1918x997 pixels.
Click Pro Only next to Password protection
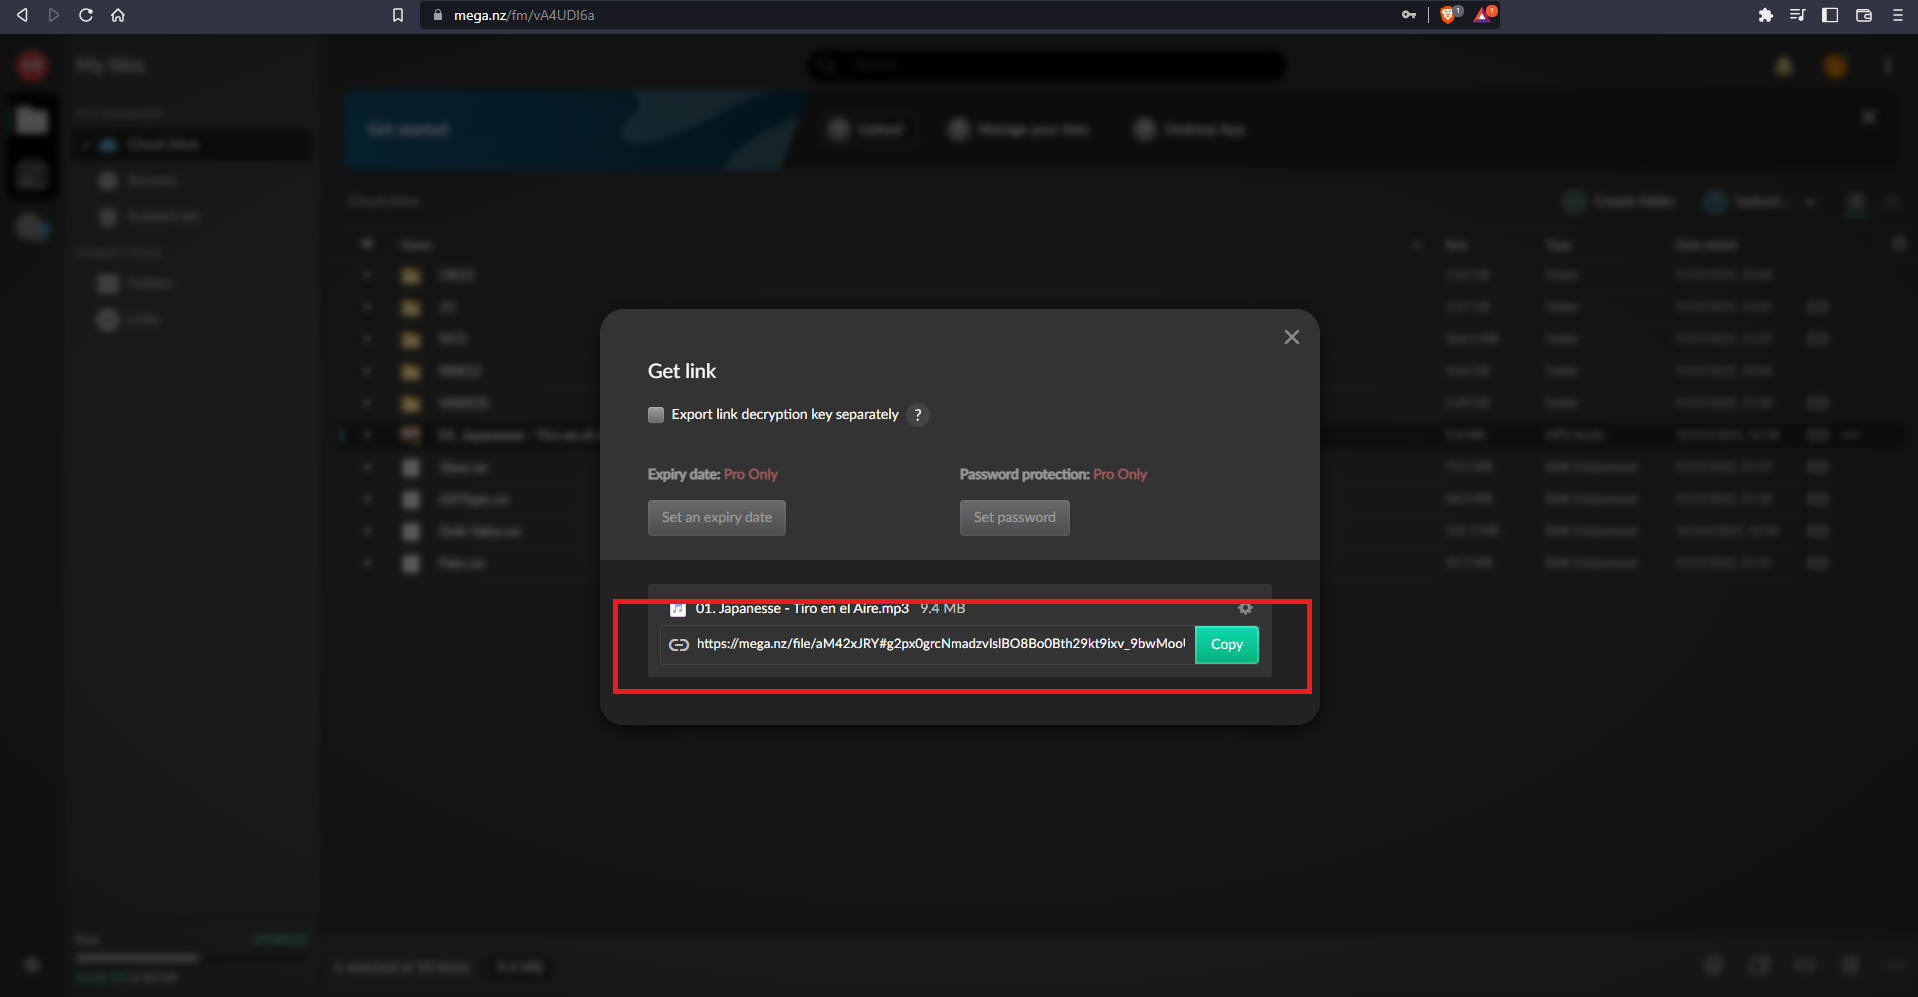point(1120,474)
